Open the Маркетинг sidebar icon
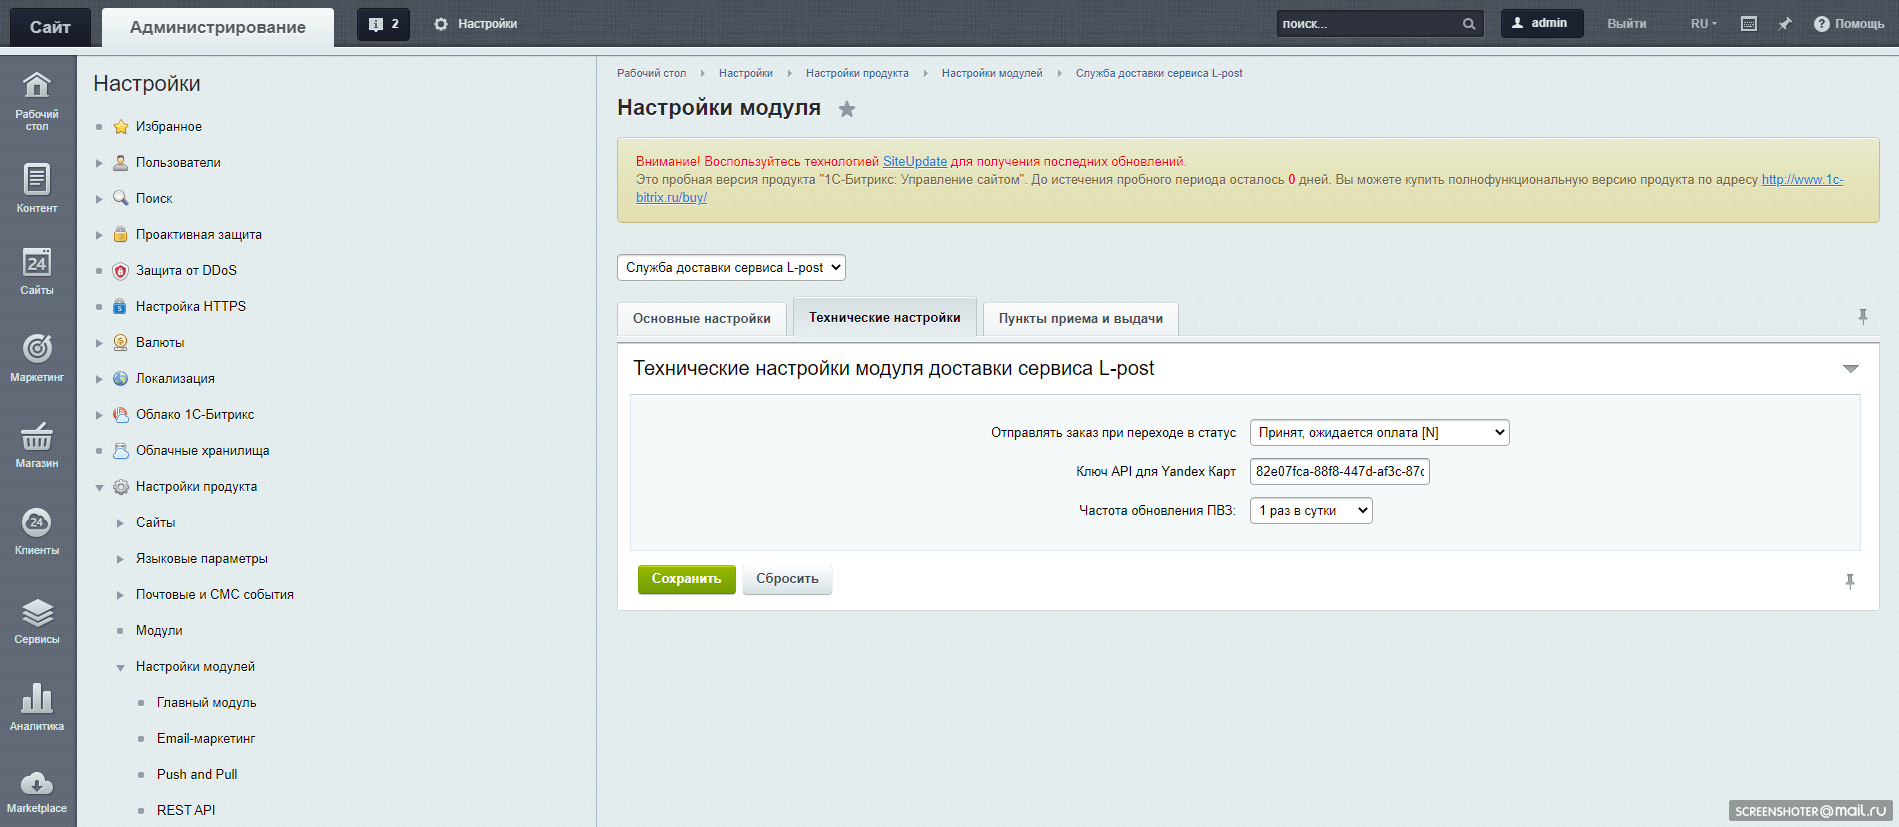The height and width of the screenshot is (827, 1899). point(37,350)
